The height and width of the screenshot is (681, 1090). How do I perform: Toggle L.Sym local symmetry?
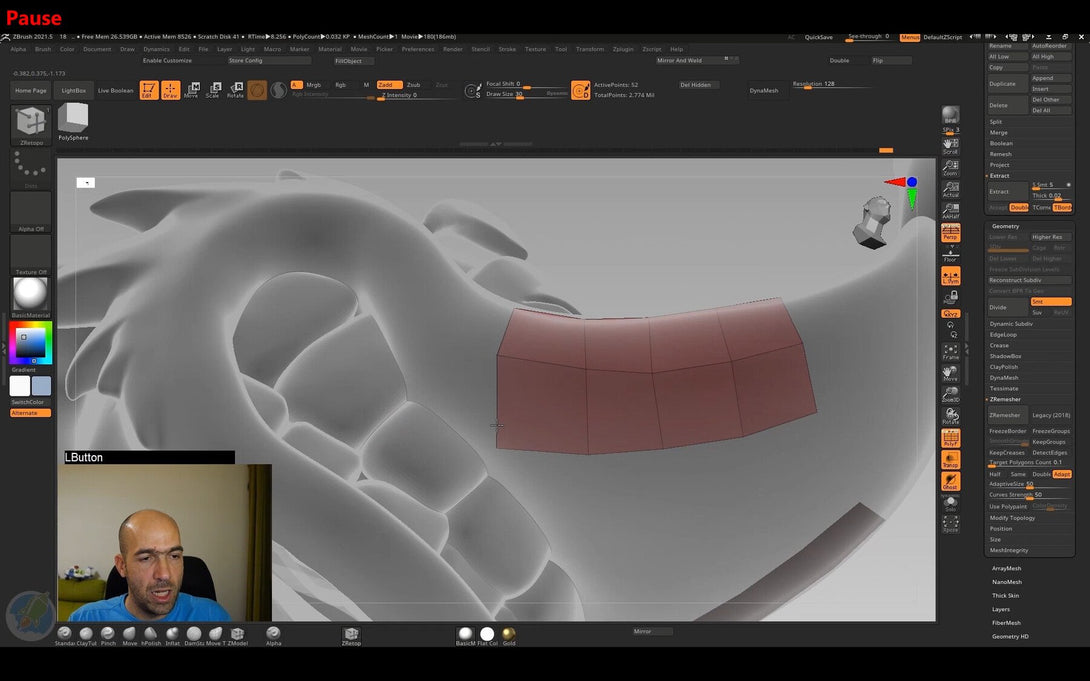[x=950, y=276]
